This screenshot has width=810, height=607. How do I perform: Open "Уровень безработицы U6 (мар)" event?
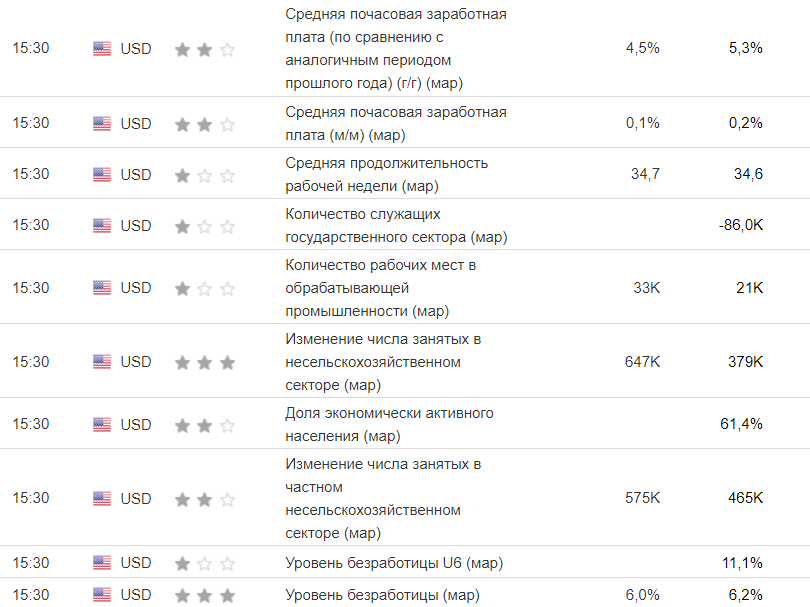394,563
